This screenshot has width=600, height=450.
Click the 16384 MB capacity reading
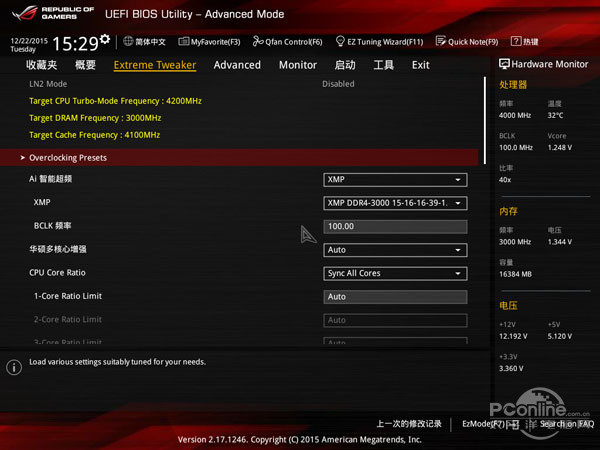[515, 274]
